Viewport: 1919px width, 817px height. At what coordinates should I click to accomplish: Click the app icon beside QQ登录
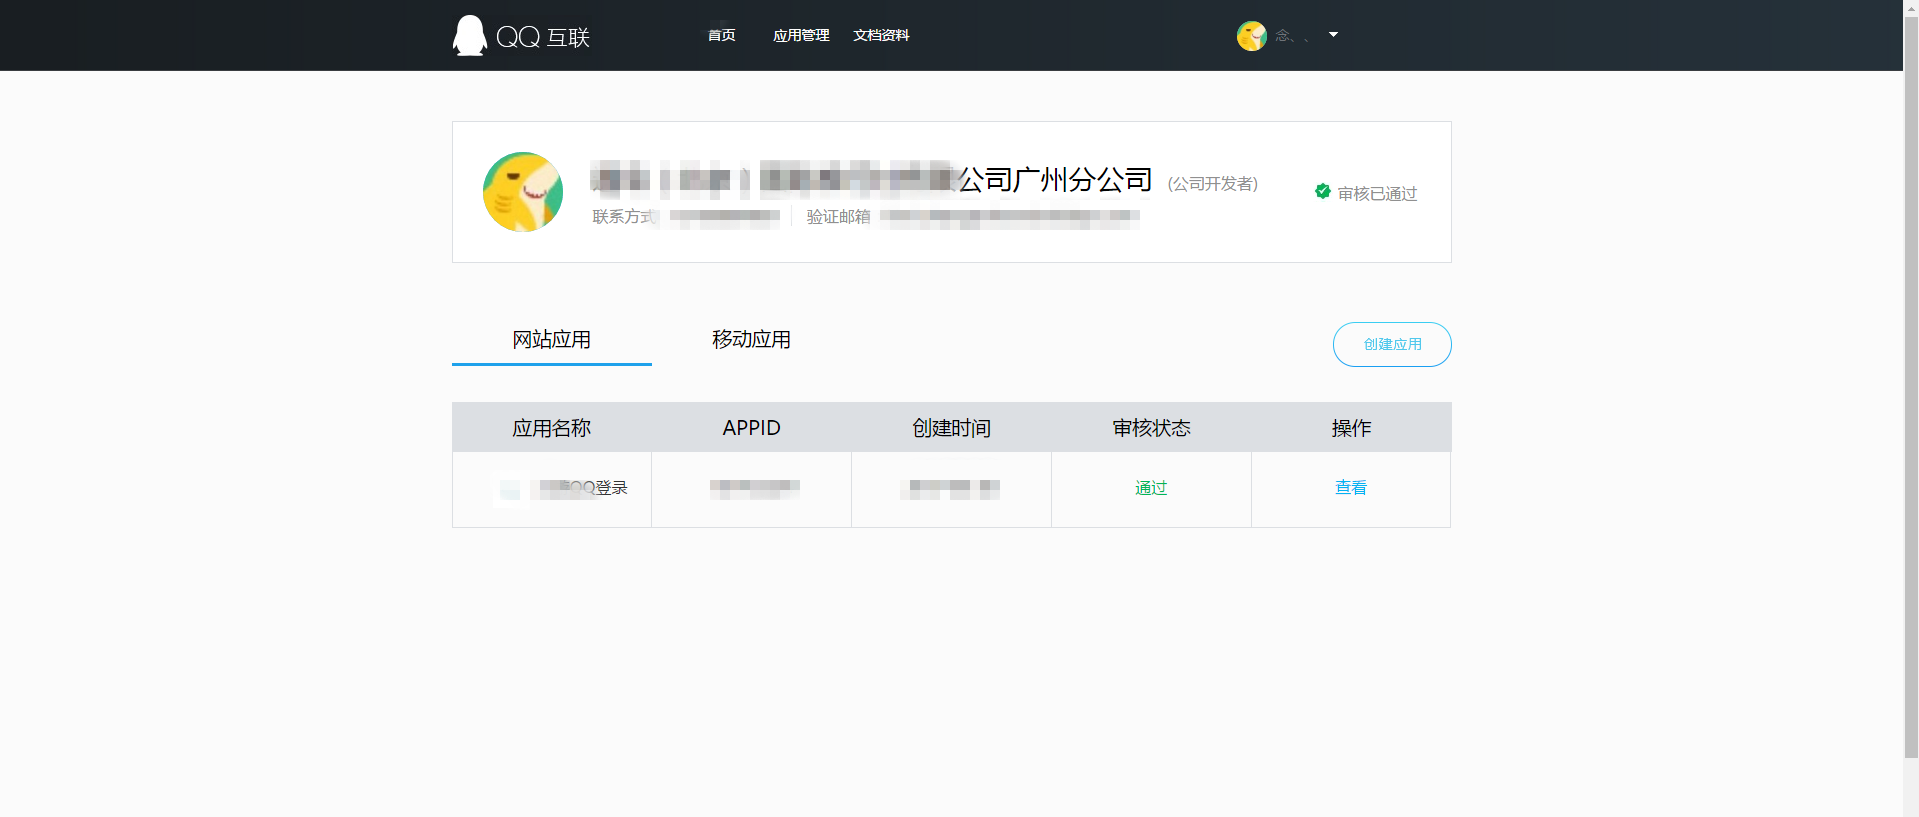coord(510,489)
